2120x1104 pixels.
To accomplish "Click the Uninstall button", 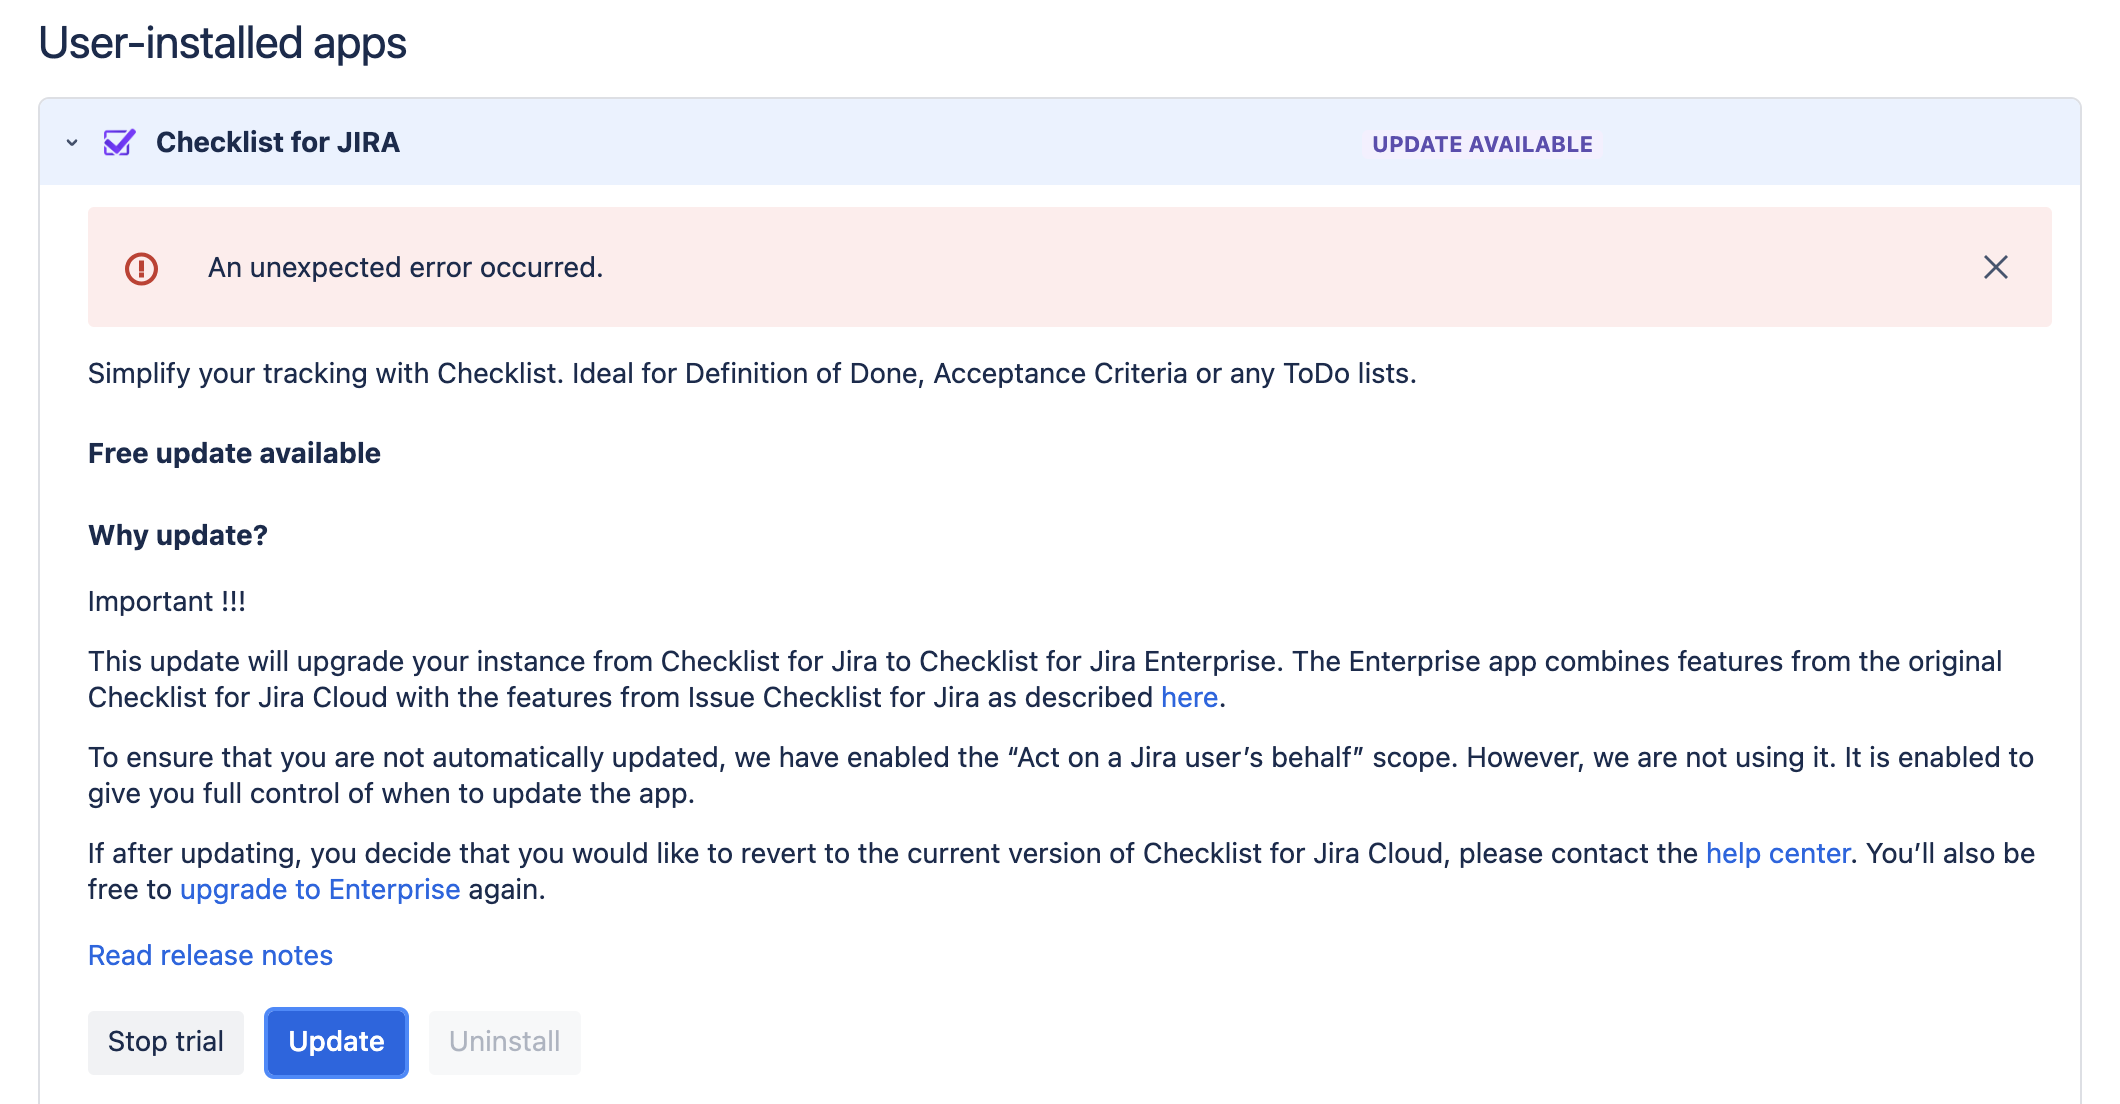I will (x=504, y=1042).
